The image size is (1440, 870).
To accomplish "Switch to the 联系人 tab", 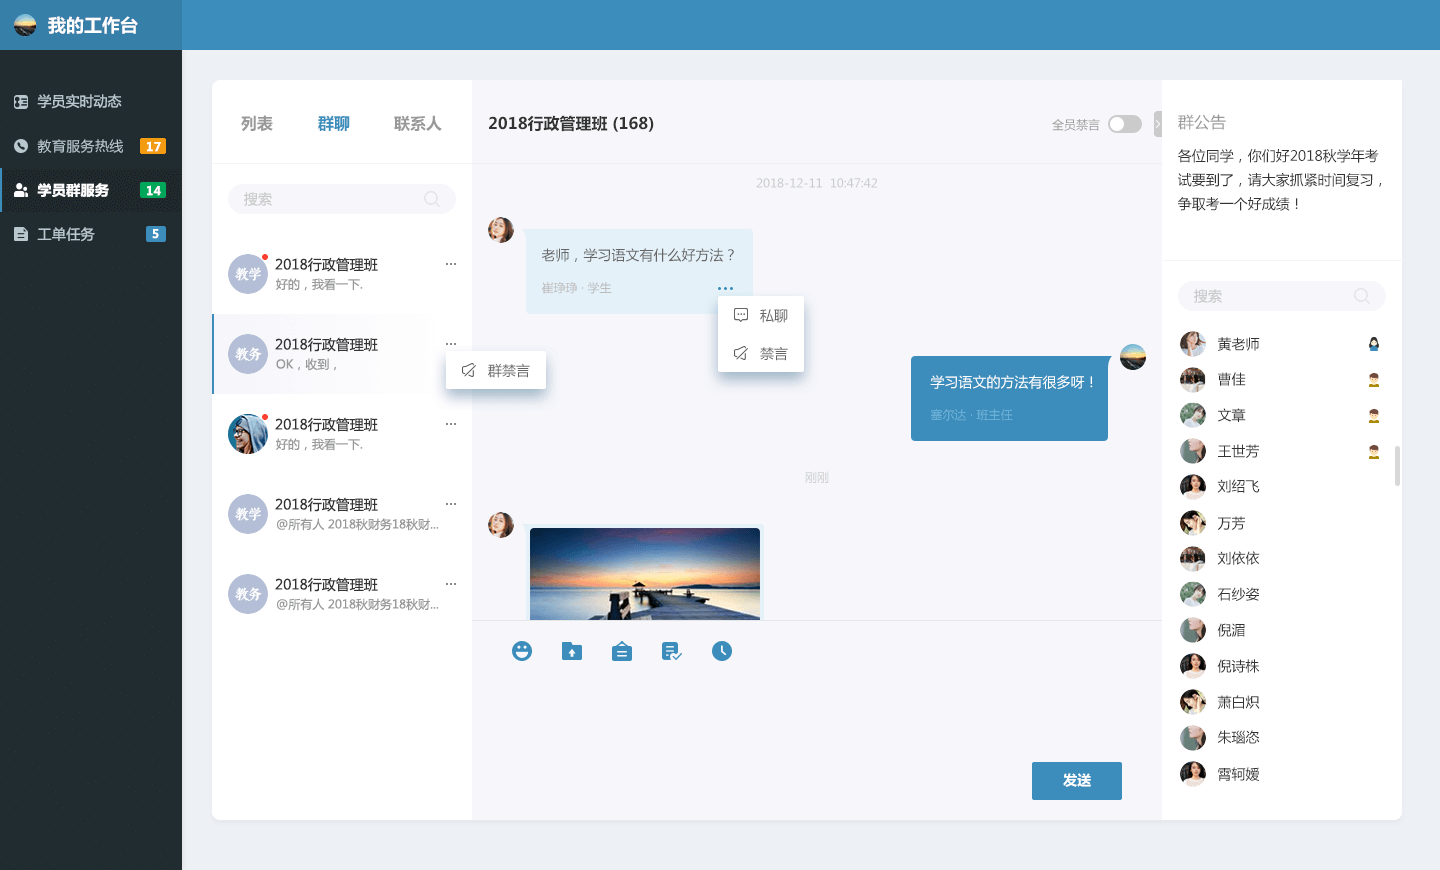I will (x=417, y=123).
